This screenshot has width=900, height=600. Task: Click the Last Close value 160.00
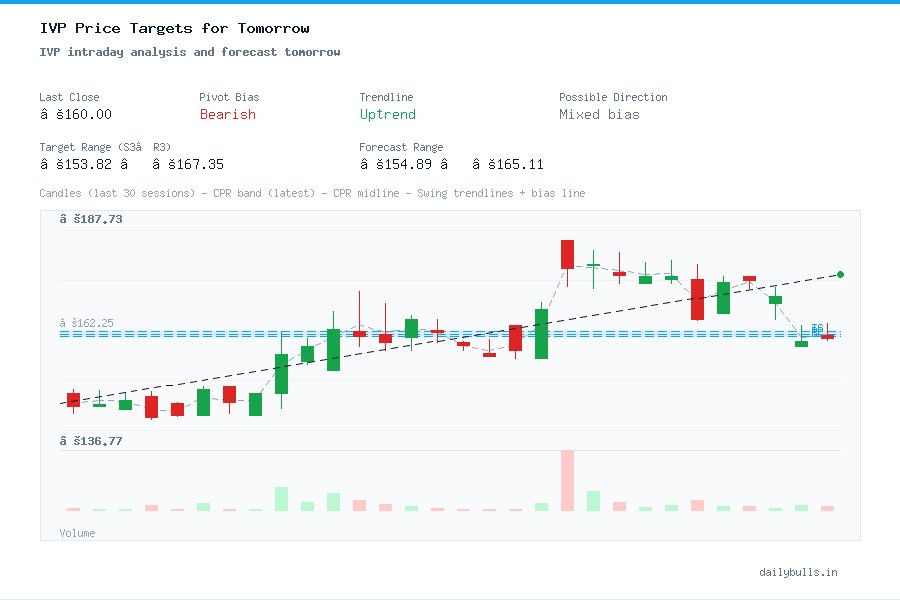76,114
